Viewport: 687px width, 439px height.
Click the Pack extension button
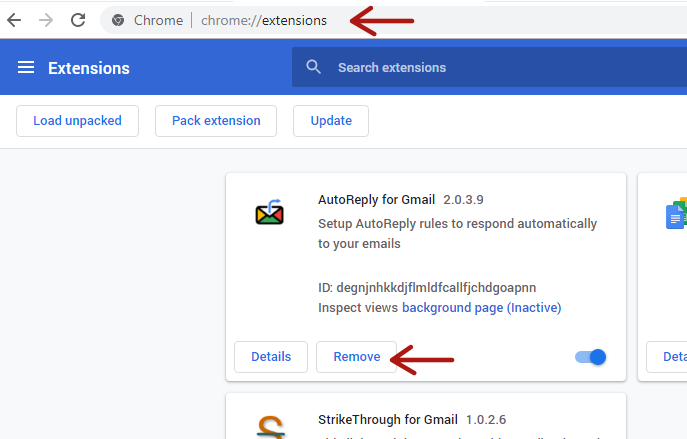click(216, 121)
